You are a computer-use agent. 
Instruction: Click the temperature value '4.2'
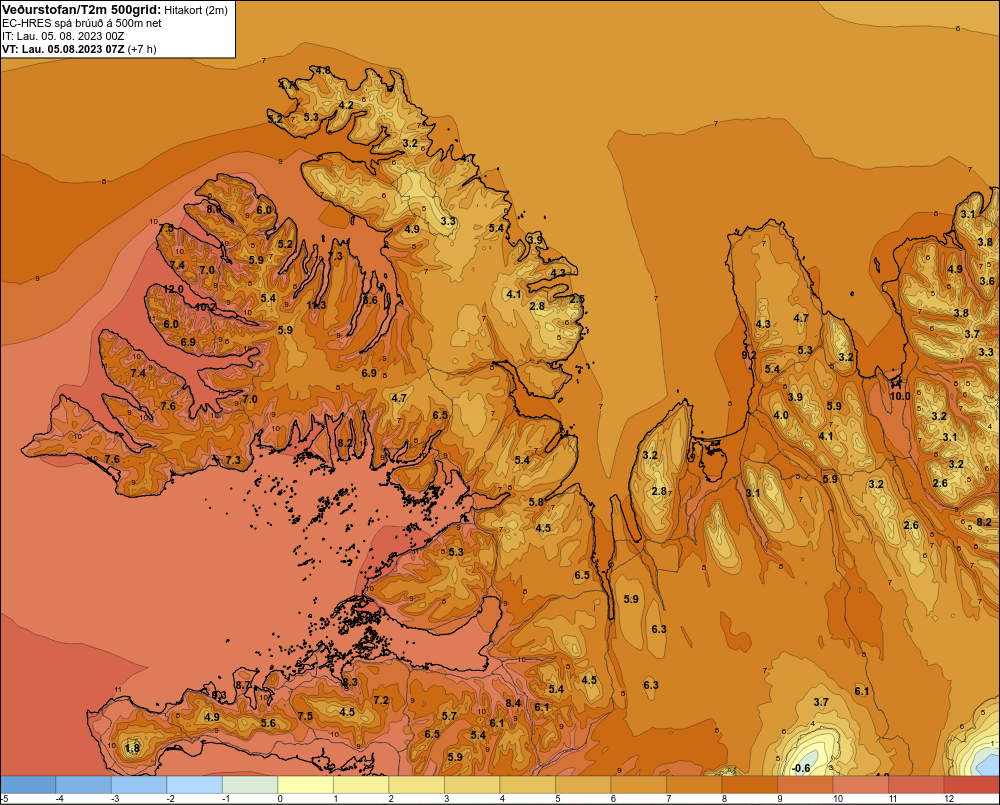(x=346, y=105)
